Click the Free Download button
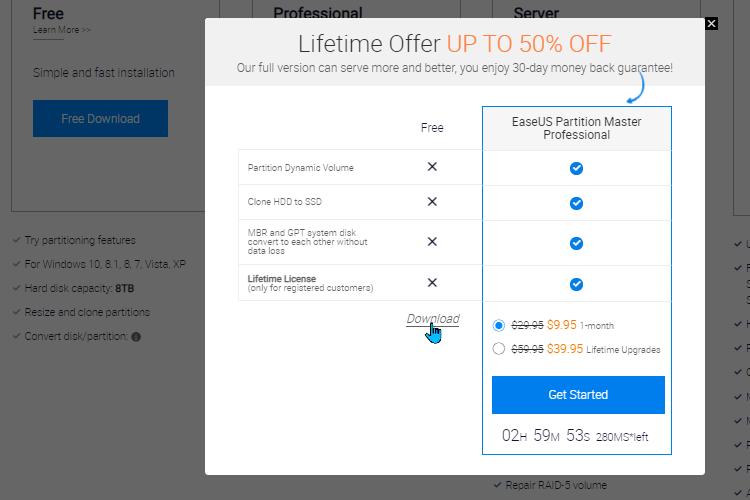Screen dimensions: 750x500 (100, 119)
